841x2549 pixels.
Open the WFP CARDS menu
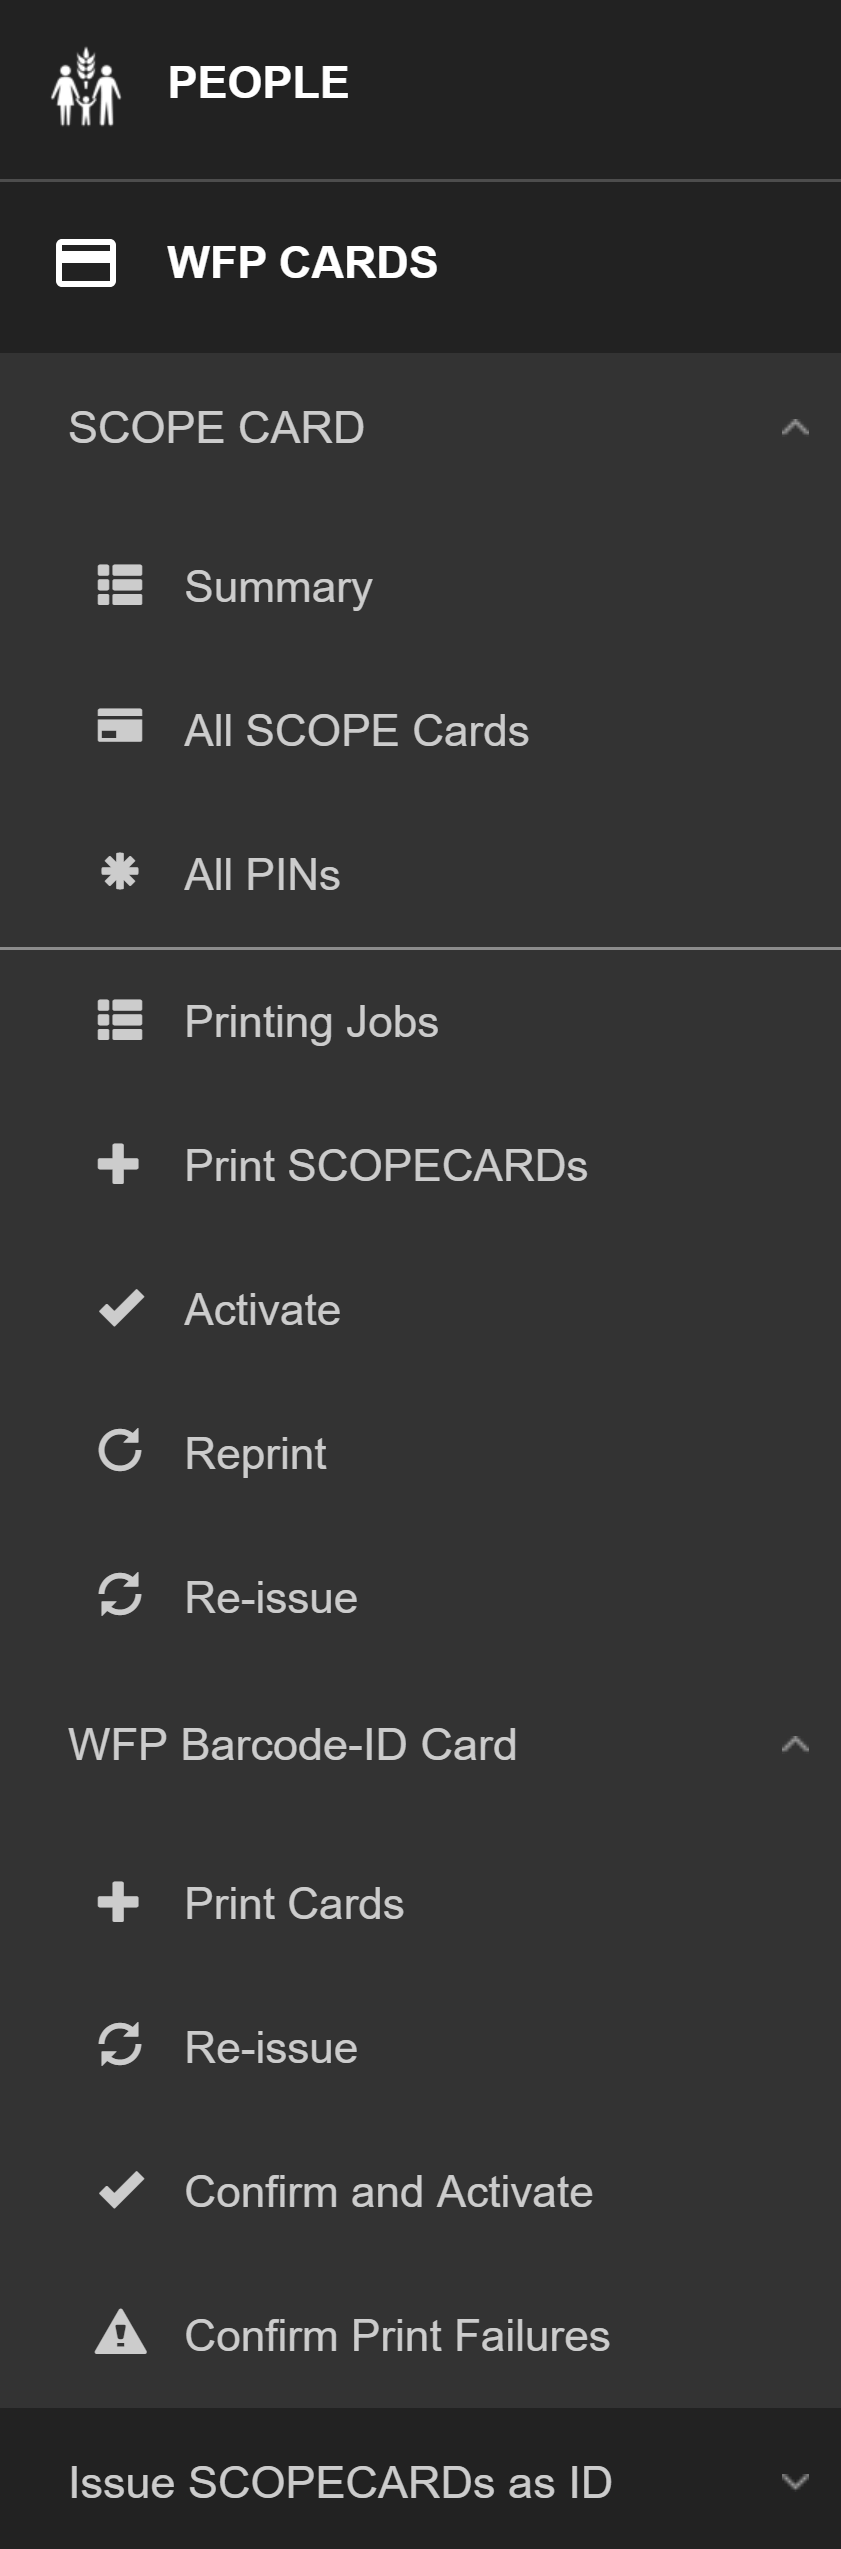click(302, 263)
